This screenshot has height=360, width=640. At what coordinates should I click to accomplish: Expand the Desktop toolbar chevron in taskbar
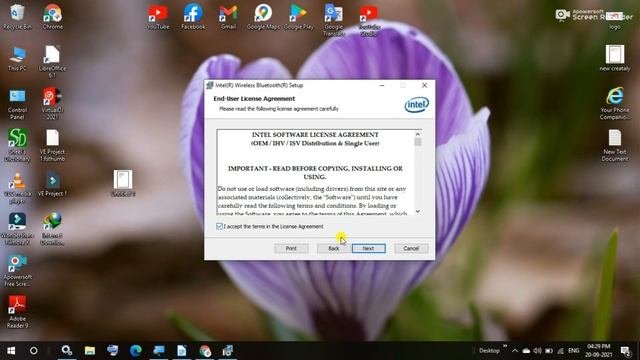[505, 346]
